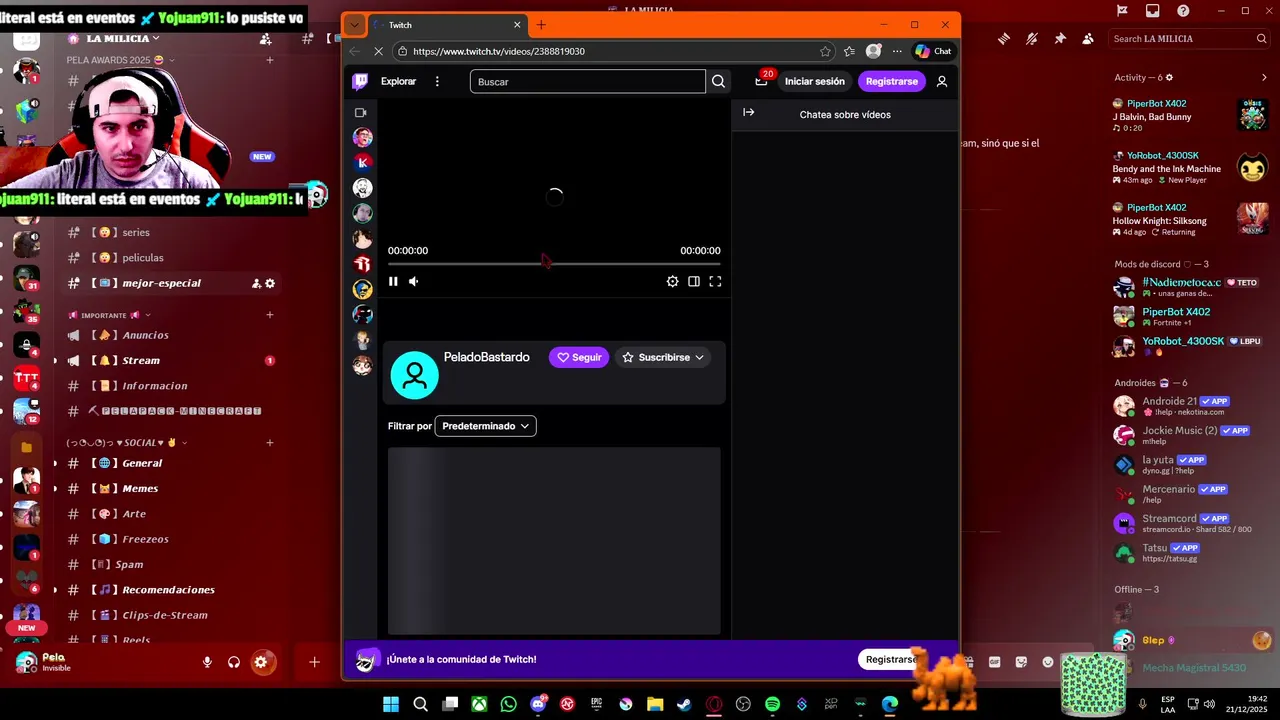Open Suscribirse dropdown for PeladoBastardo
Viewport: 1280px width, 720px height.
(662, 357)
